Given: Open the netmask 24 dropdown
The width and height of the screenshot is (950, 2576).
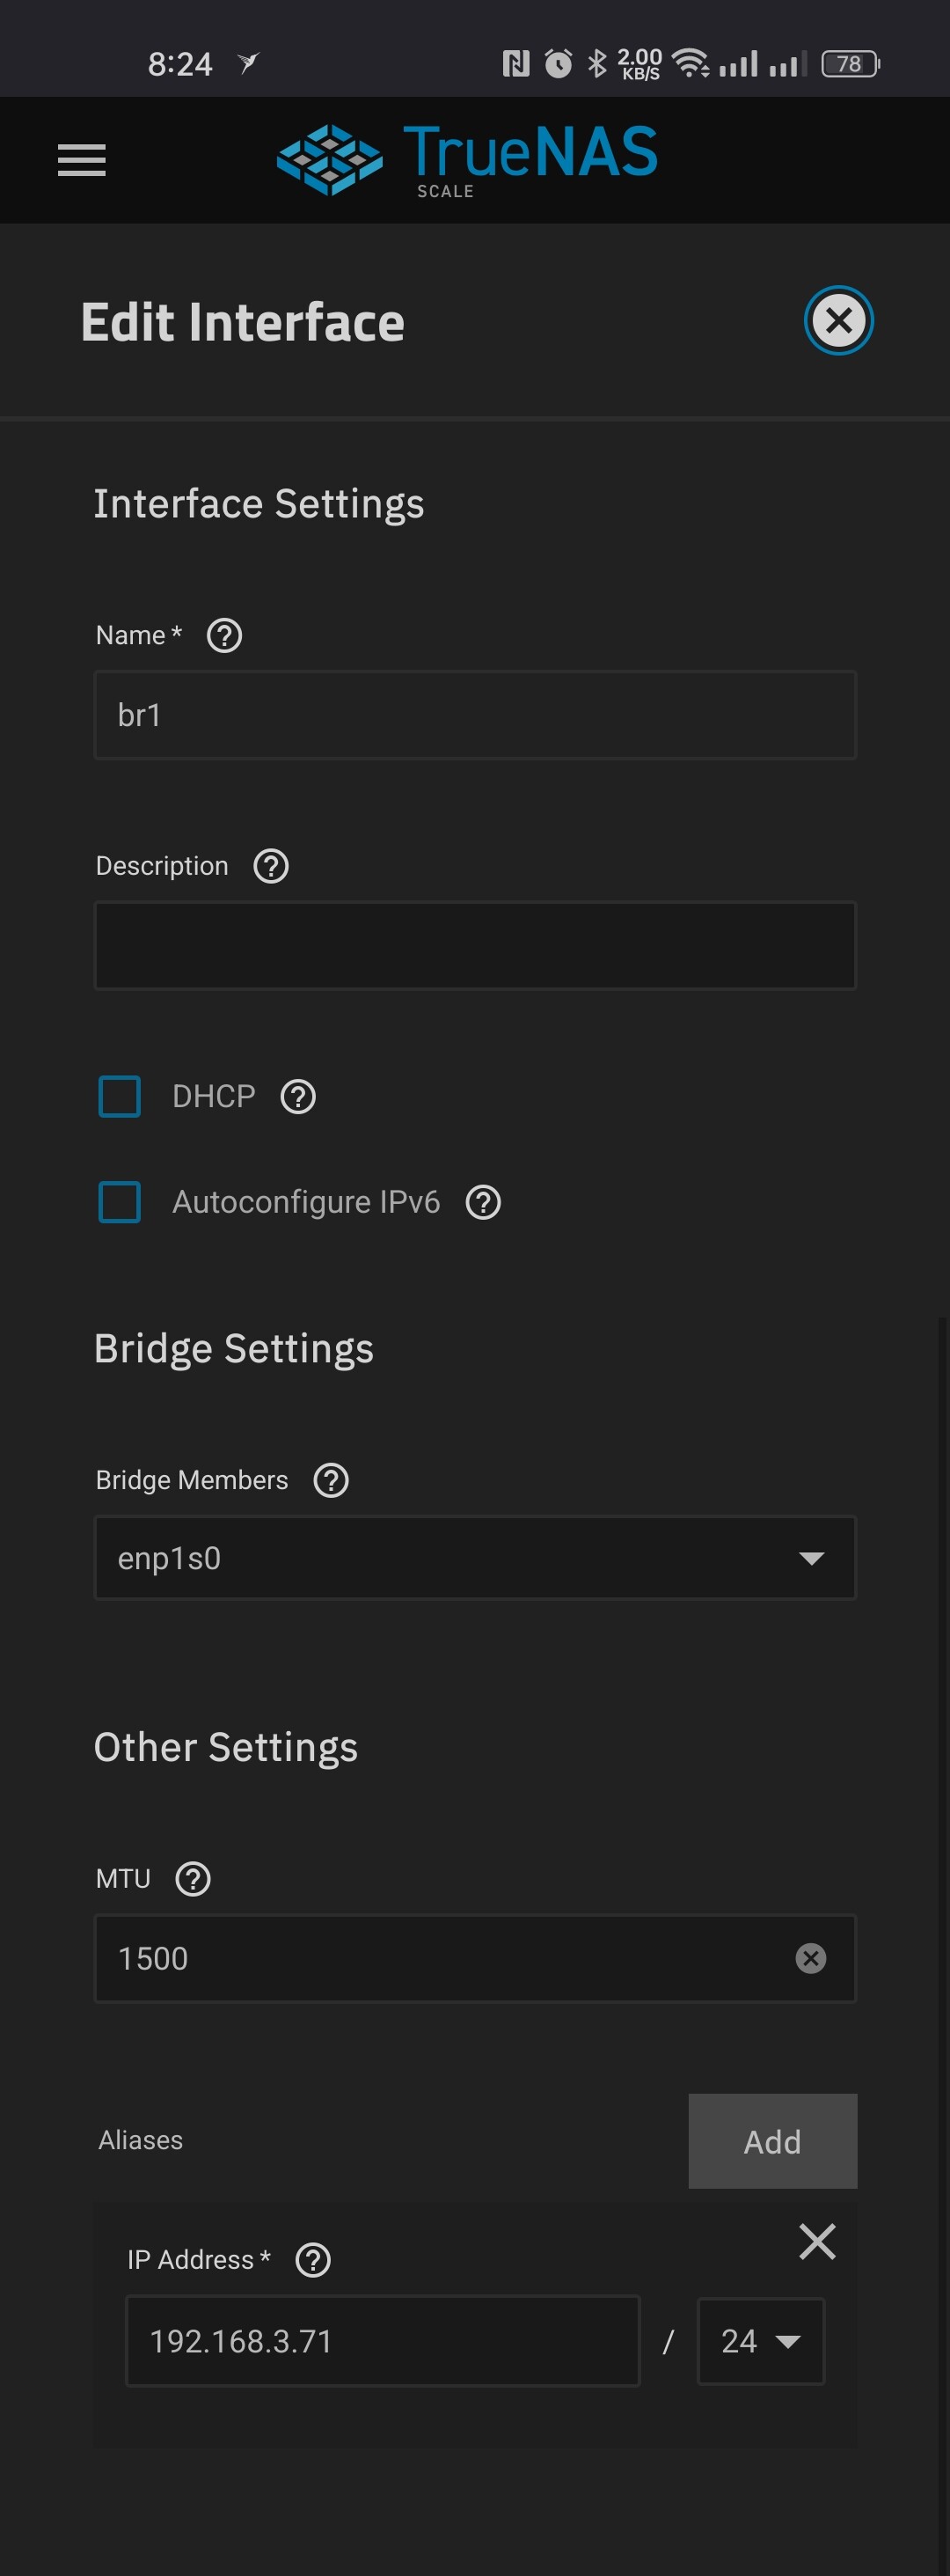Looking at the screenshot, I should point(760,2341).
